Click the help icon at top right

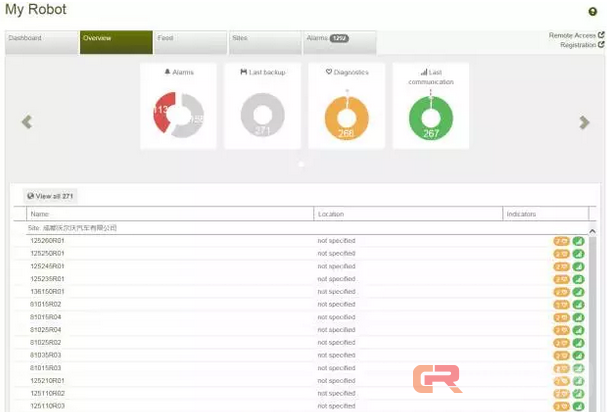(x=593, y=12)
